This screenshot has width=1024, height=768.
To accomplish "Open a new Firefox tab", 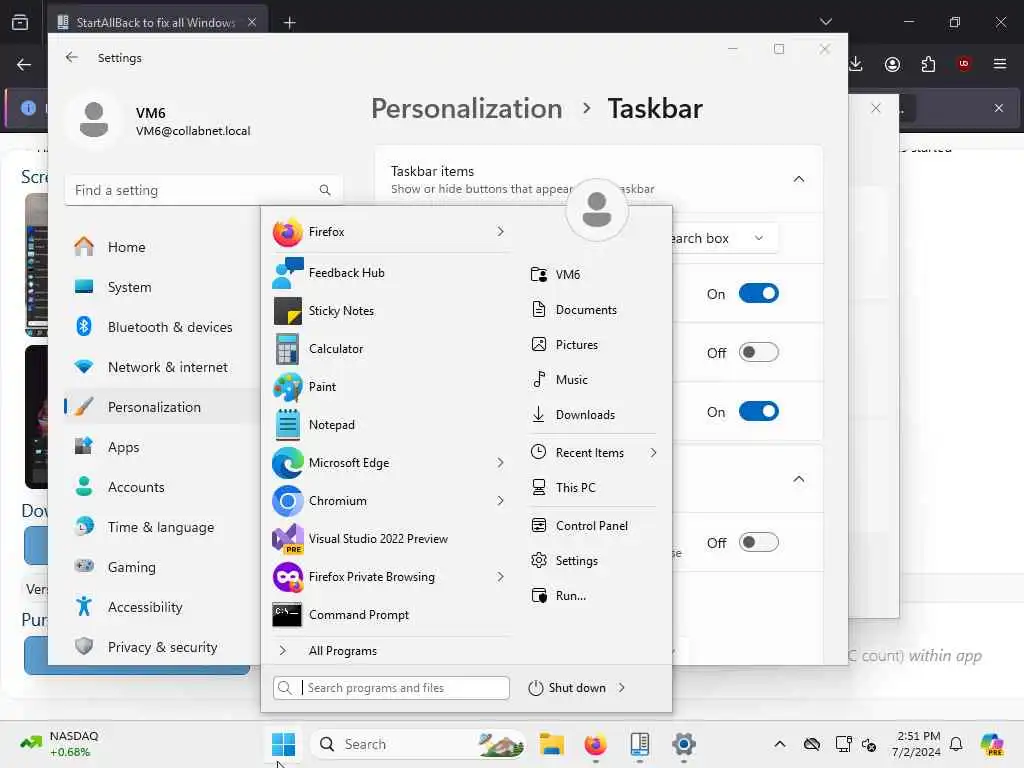I will pos(289,23).
